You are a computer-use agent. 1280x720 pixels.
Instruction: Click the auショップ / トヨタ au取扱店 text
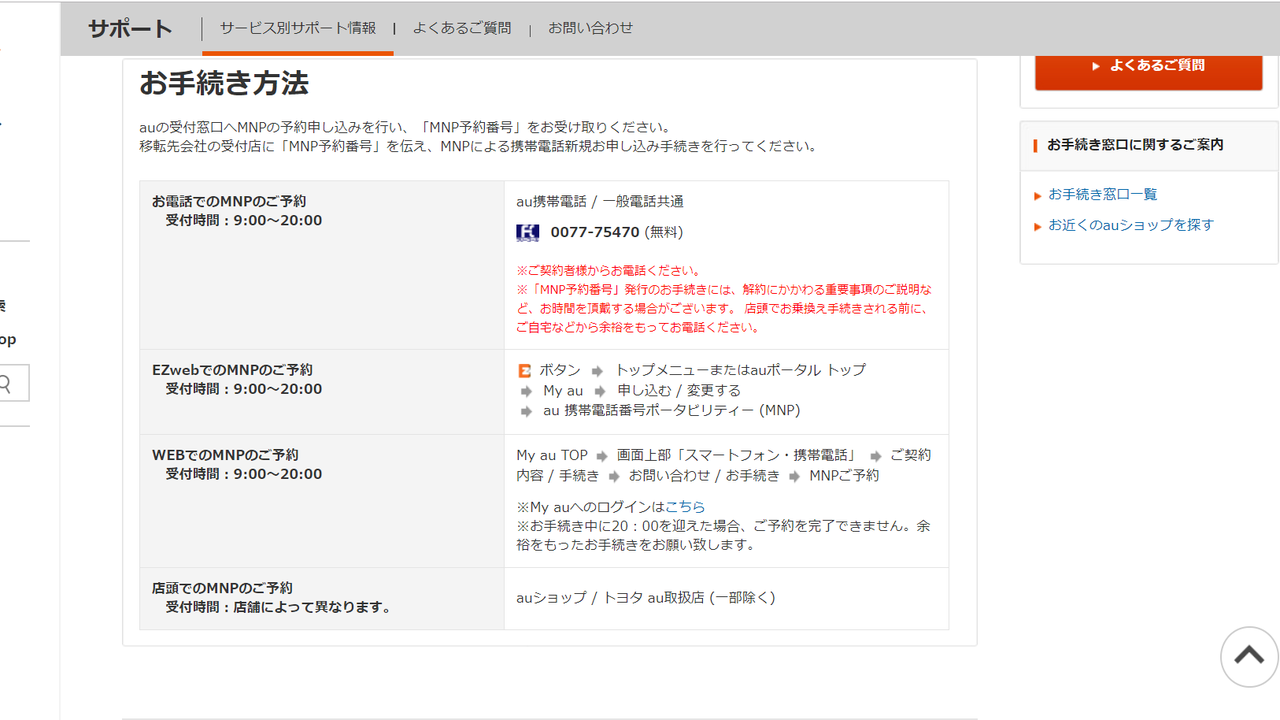(x=646, y=597)
